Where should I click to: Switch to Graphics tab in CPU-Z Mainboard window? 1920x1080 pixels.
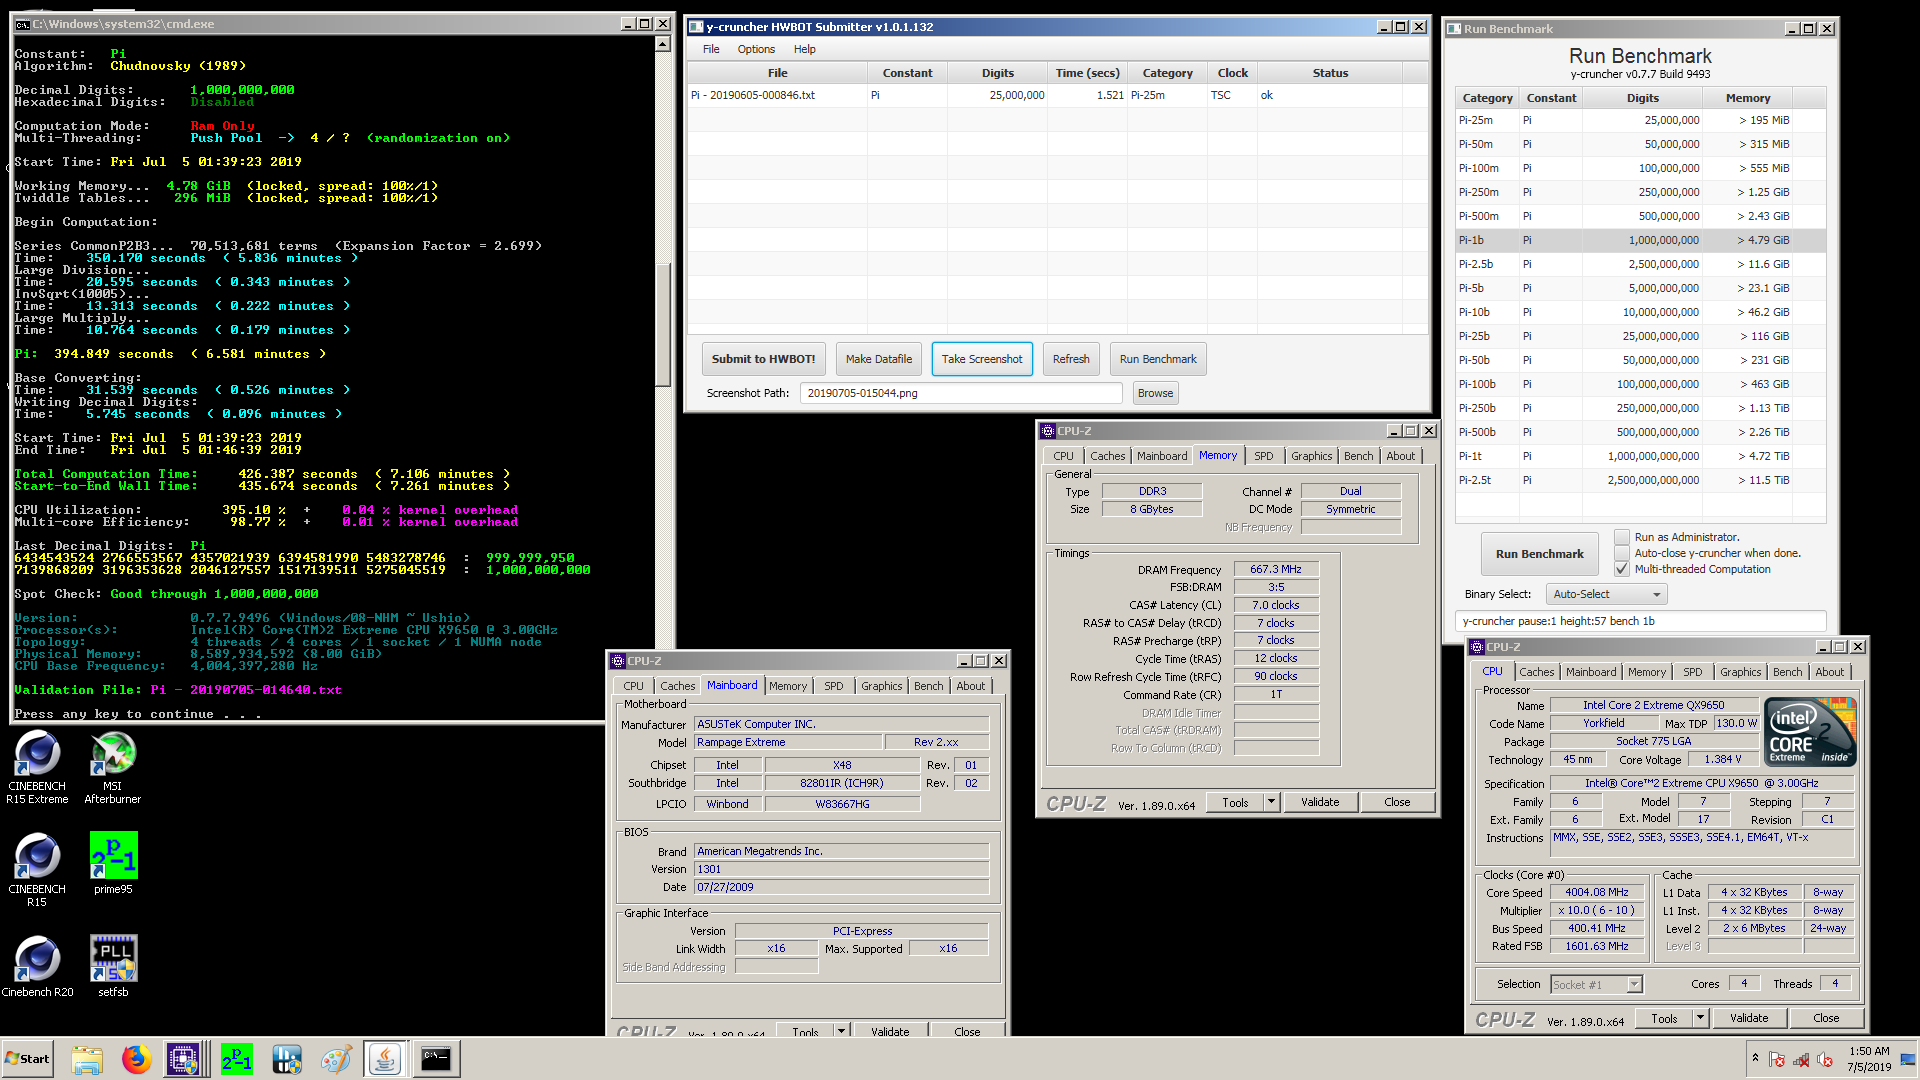point(881,686)
